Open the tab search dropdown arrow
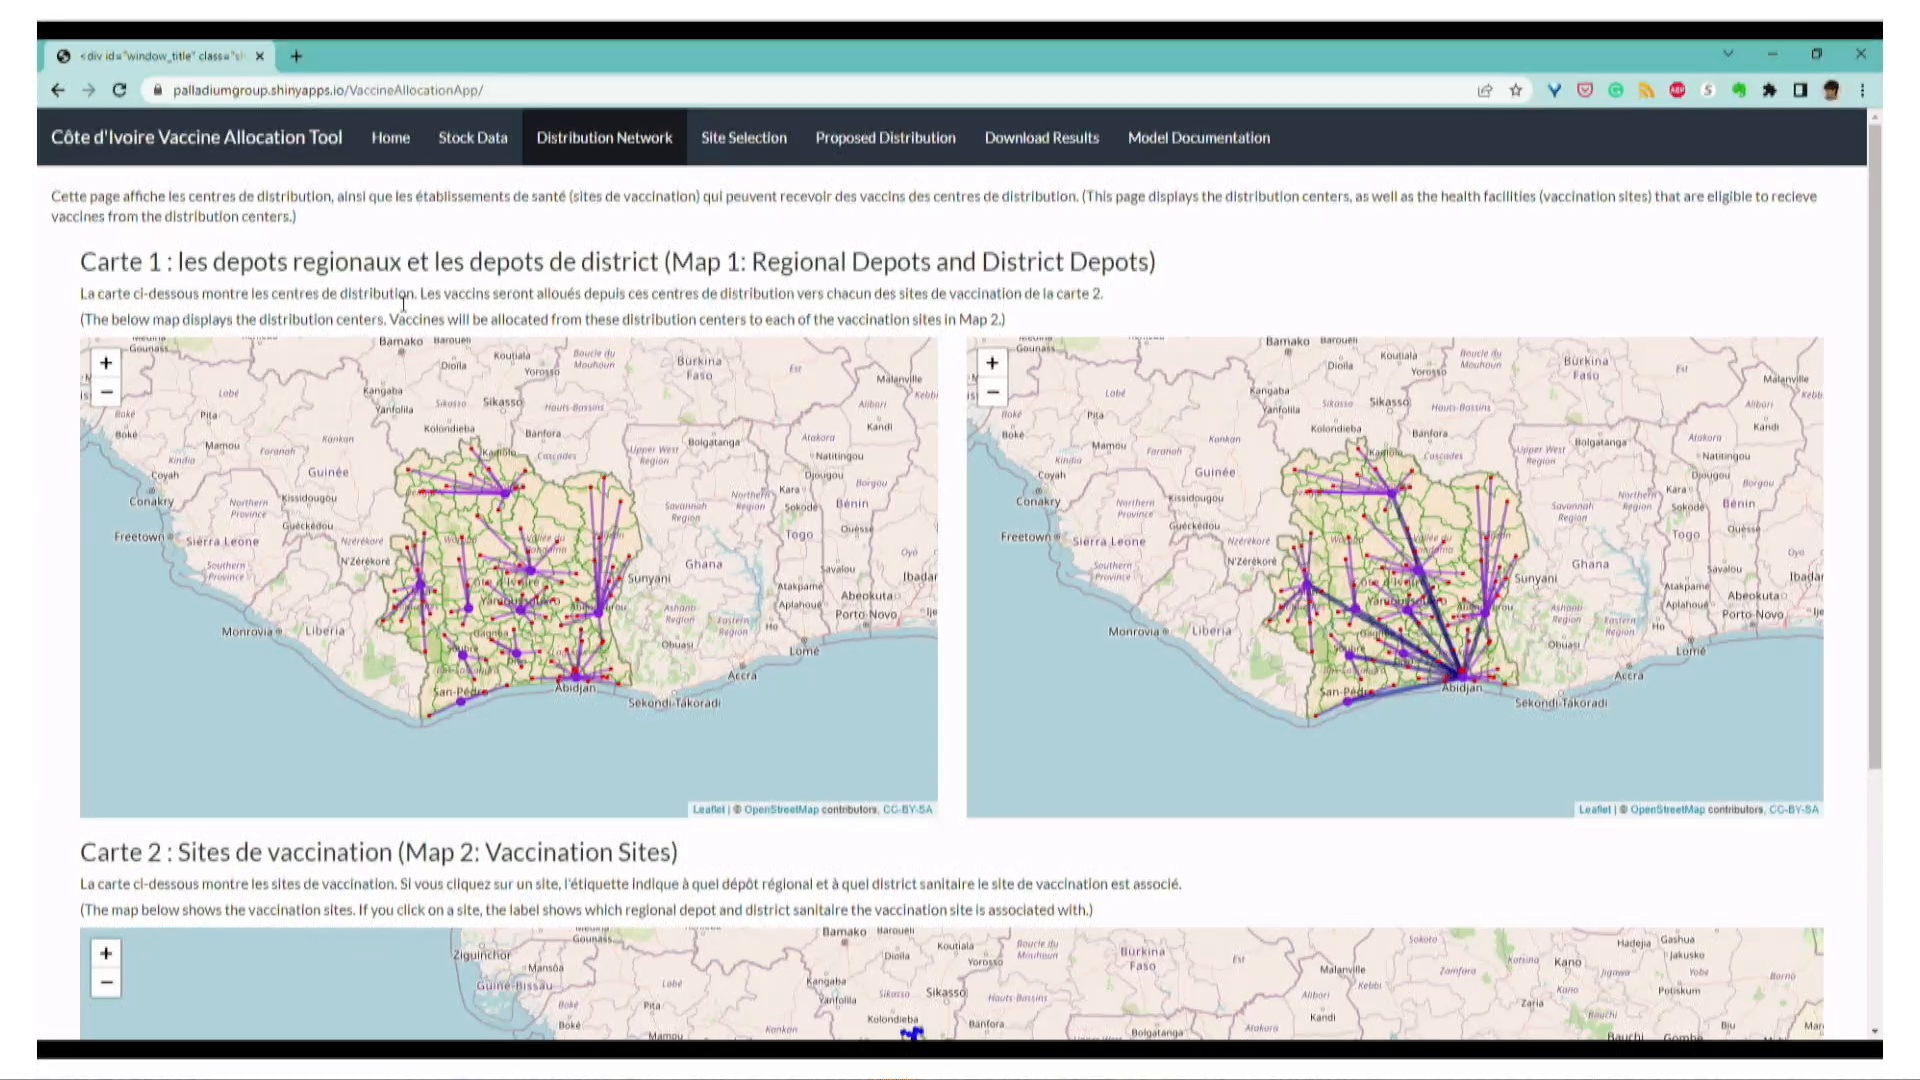The height and width of the screenshot is (1080, 1920). click(1729, 54)
